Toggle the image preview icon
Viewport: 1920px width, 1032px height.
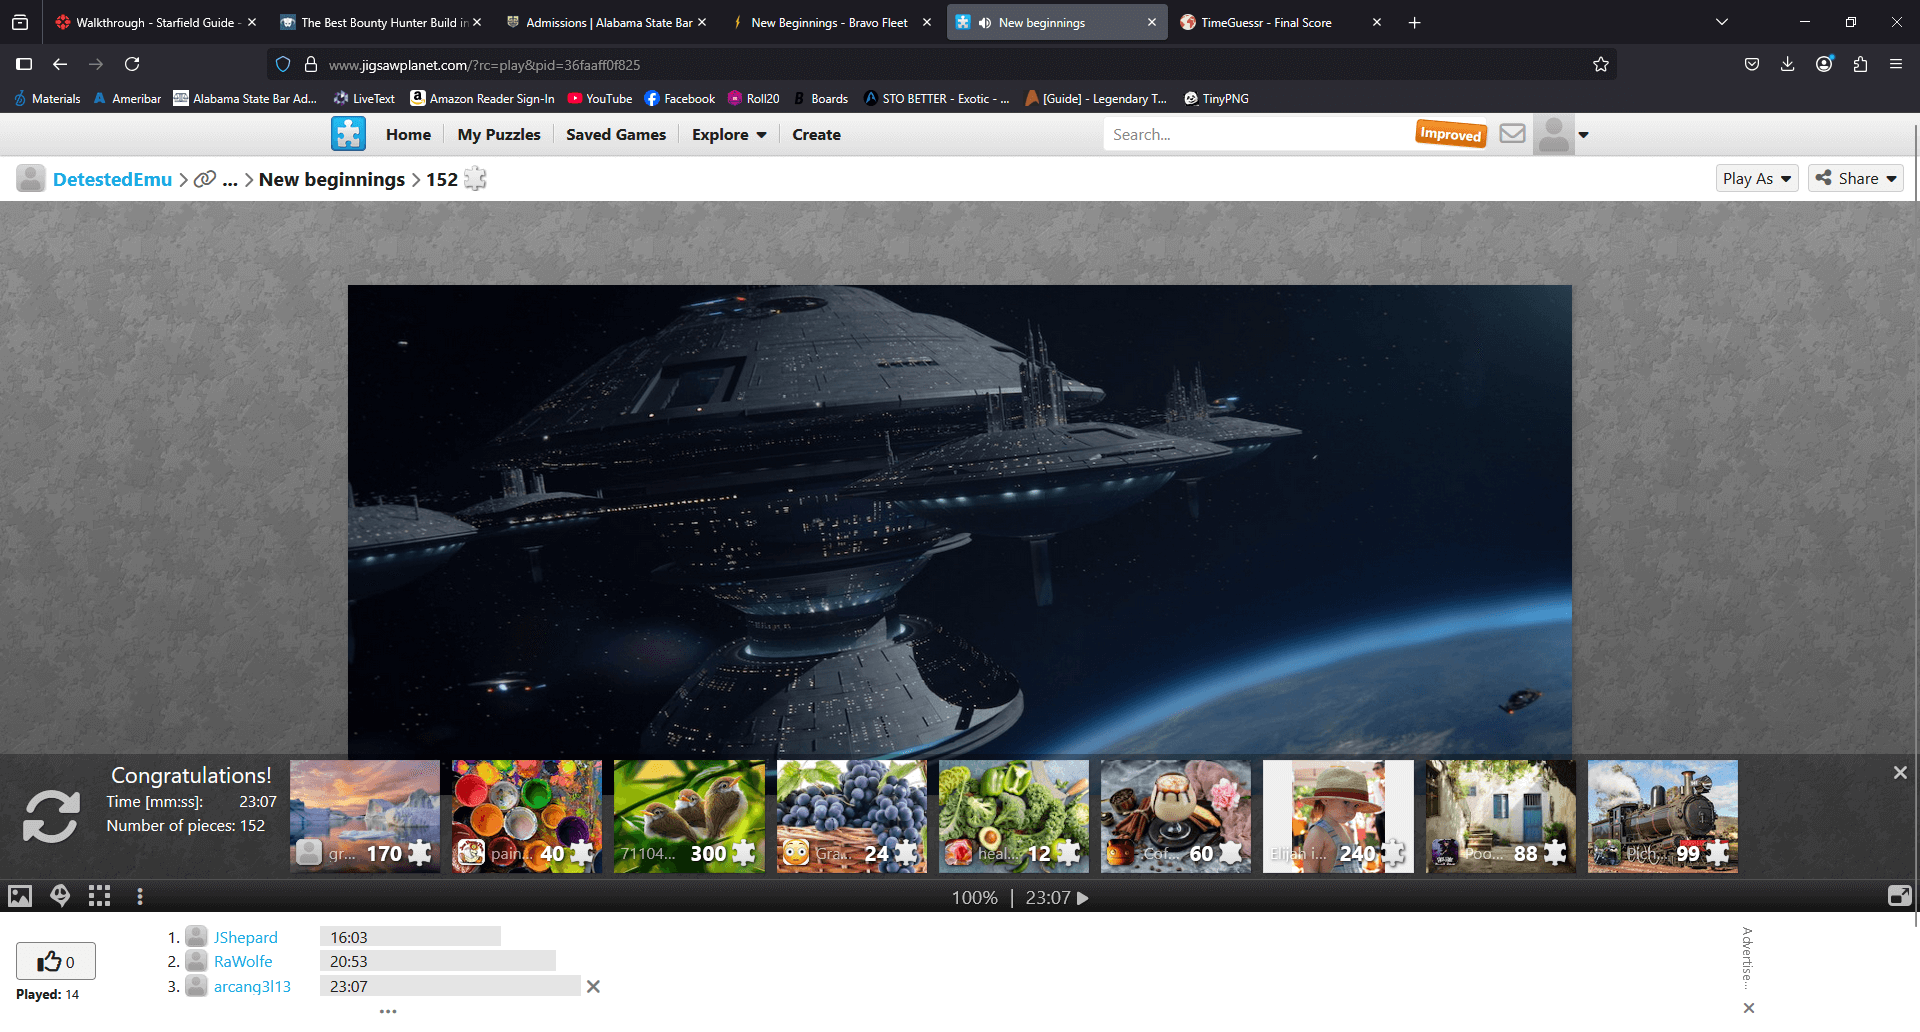(x=20, y=896)
